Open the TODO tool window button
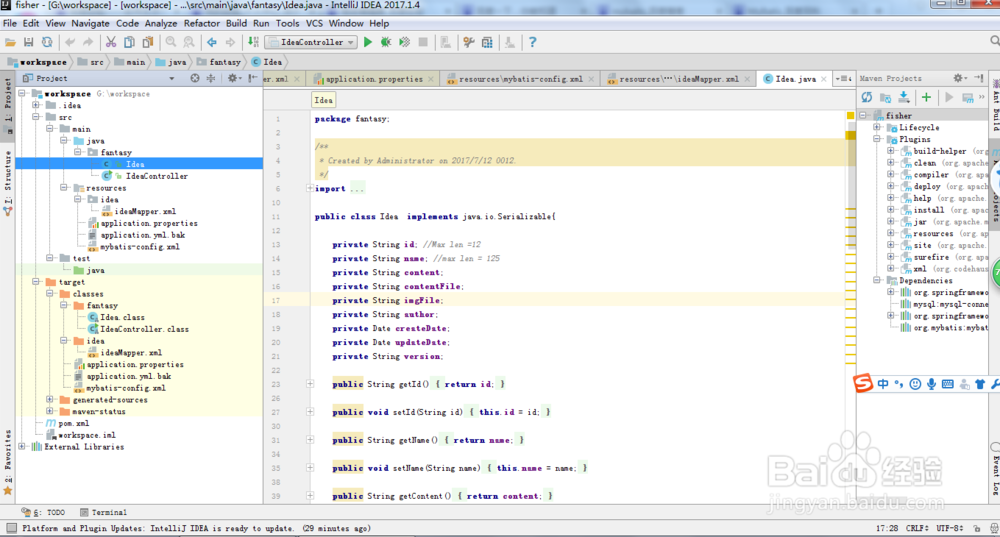Image resolution: width=1000 pixels, height=537 pixels. (43, 512)
